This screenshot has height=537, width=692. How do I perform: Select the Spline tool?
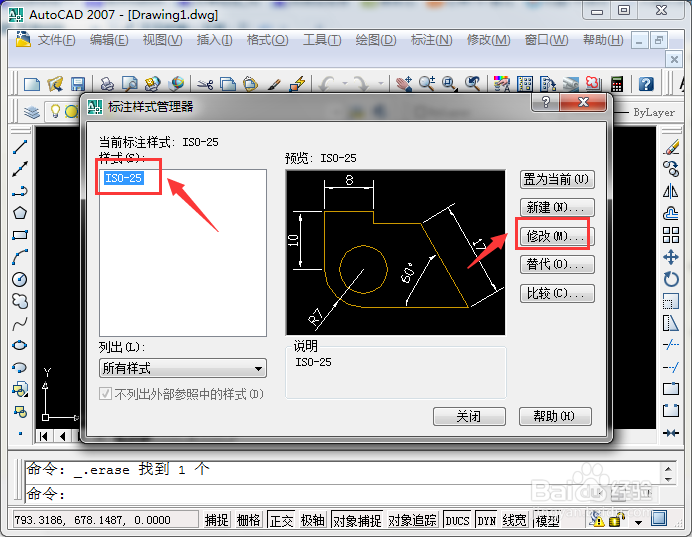[x=20, y=324]
